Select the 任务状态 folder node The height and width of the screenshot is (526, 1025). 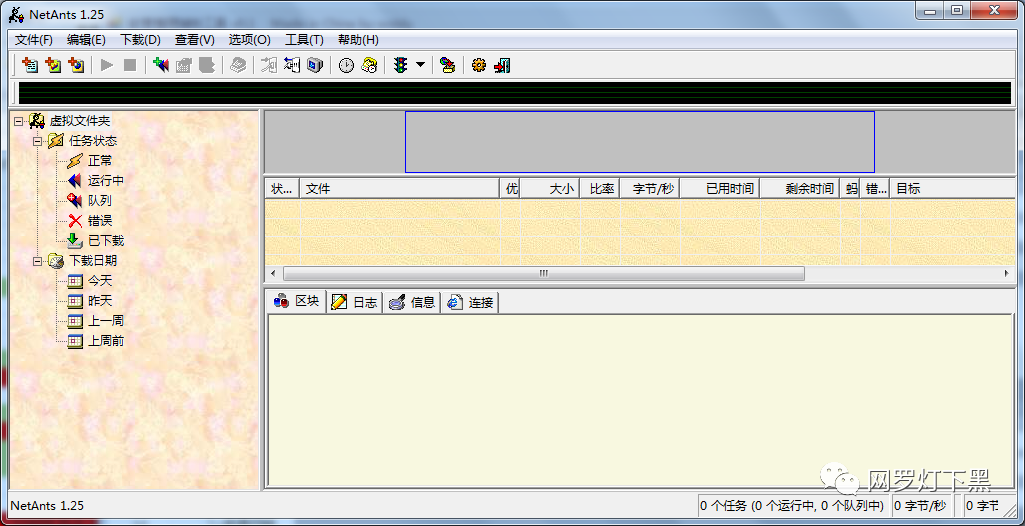pyautogui.click(x=93, y=141)
